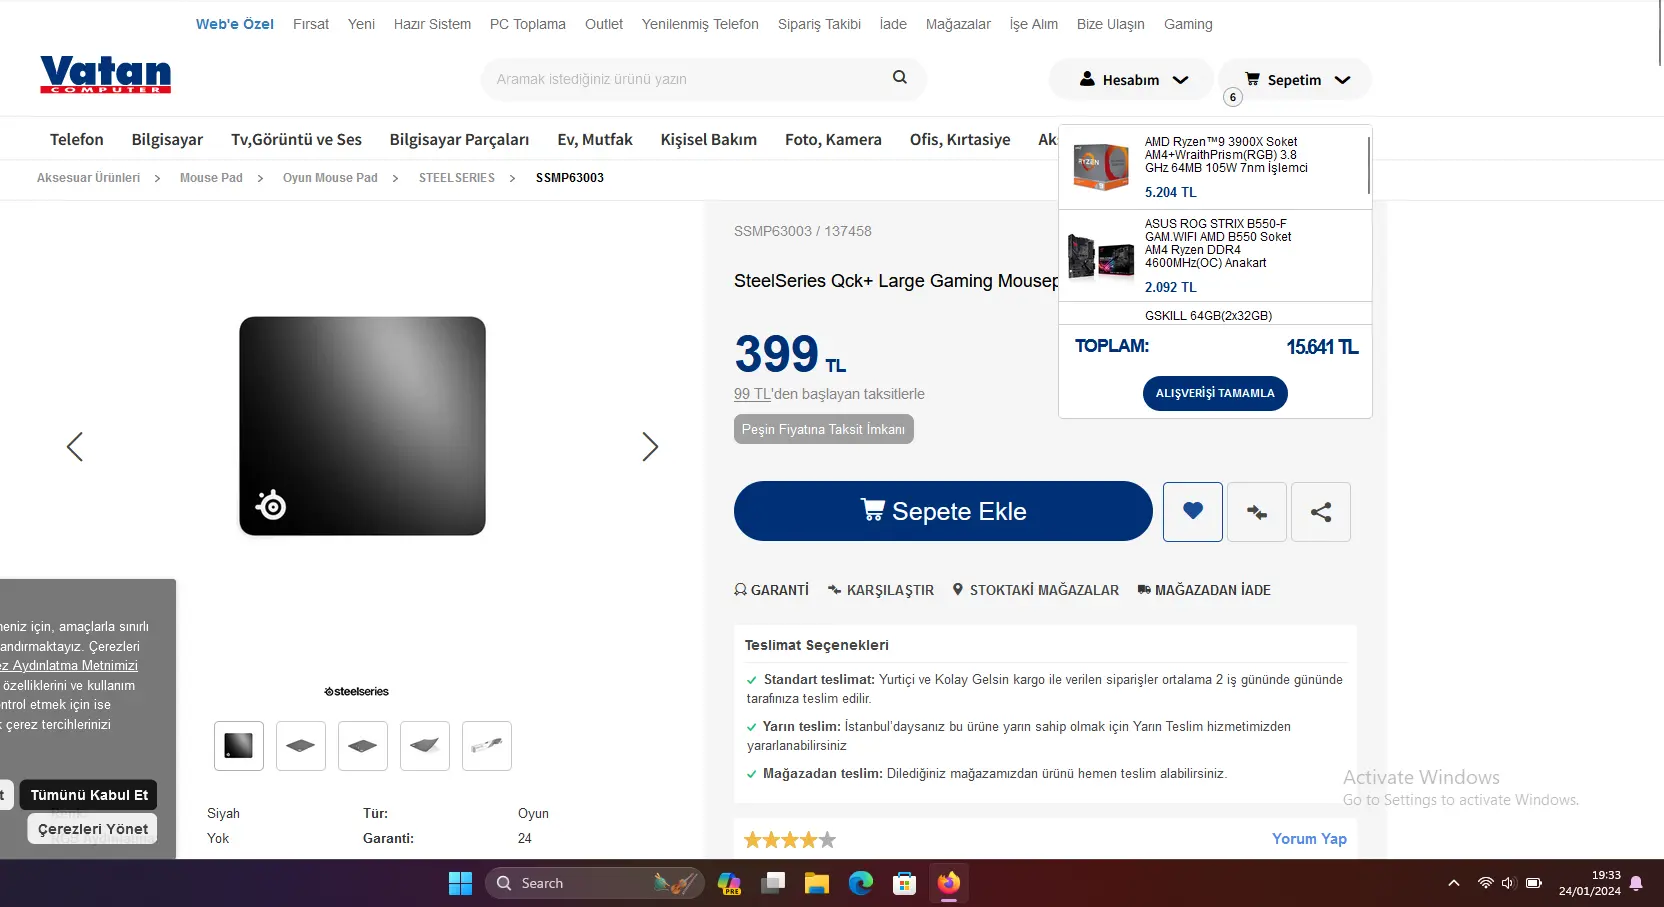Click the cart dropdown scrollbar
Screen dimensions: 1664x907
tap(1368, 165)
